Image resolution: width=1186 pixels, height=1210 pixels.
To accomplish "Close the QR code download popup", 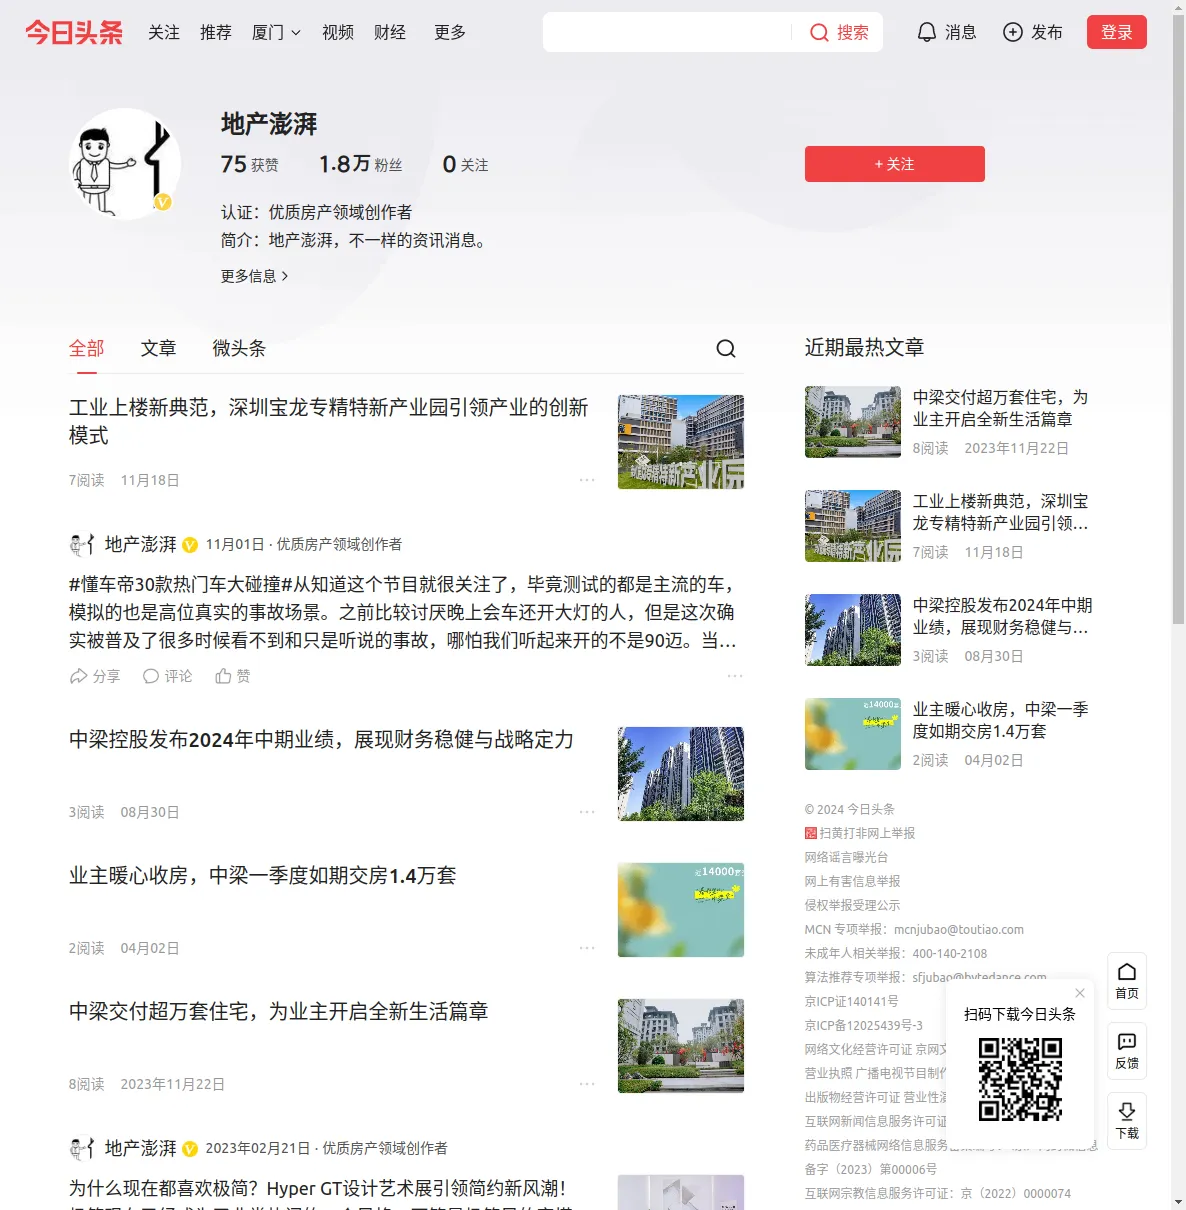I will (1080, 993).
